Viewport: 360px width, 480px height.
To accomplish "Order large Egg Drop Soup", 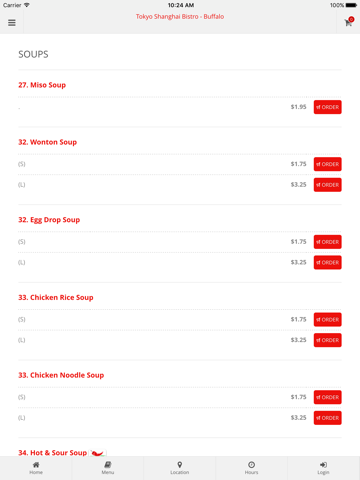I will (327, 262).
